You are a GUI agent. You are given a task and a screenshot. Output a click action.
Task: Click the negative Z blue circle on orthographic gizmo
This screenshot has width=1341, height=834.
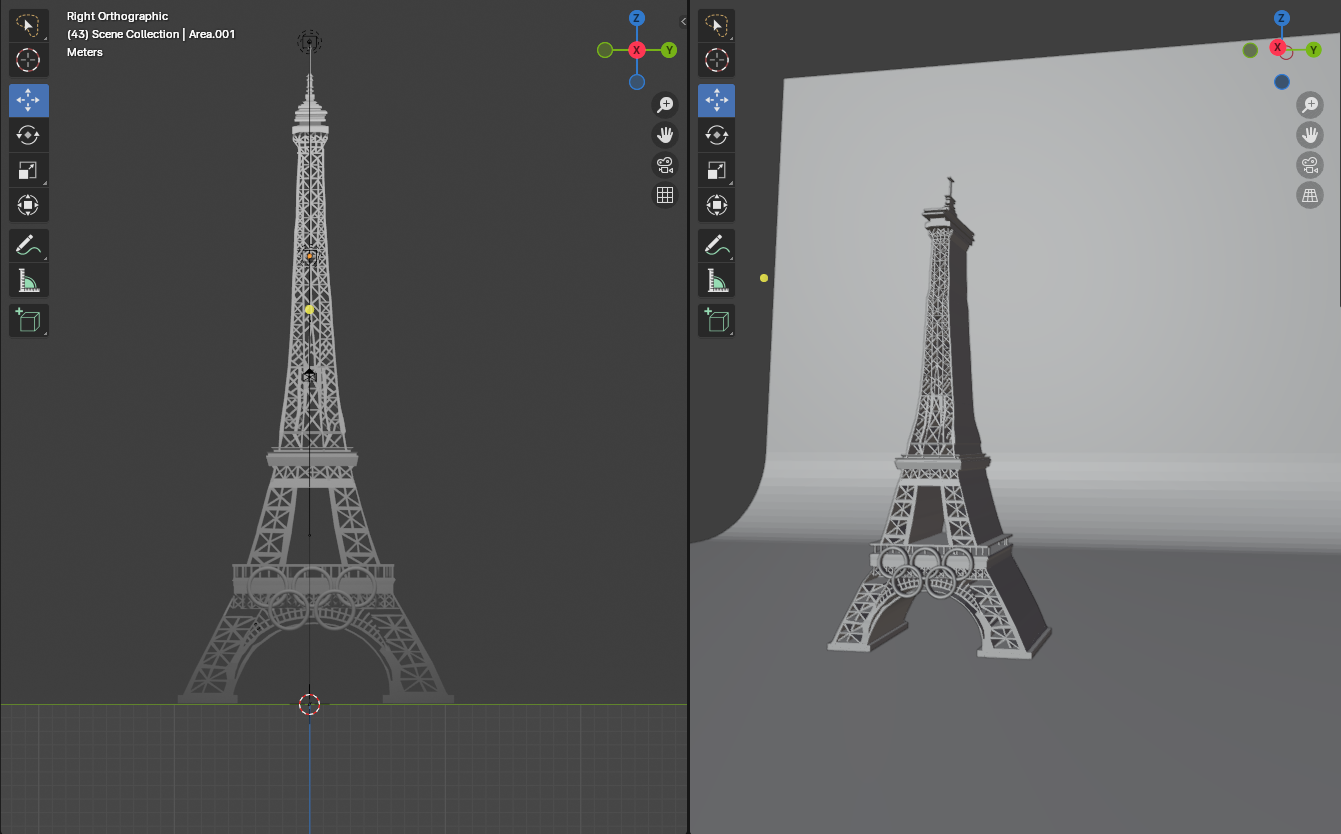tap(637, 82)
